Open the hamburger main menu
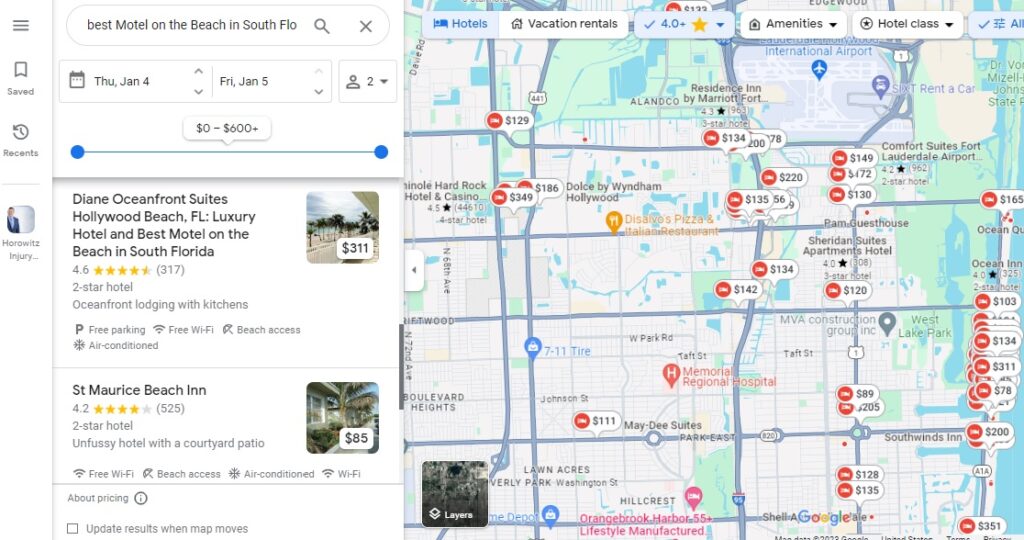The image size is (1024, 540). click(20, 25)
